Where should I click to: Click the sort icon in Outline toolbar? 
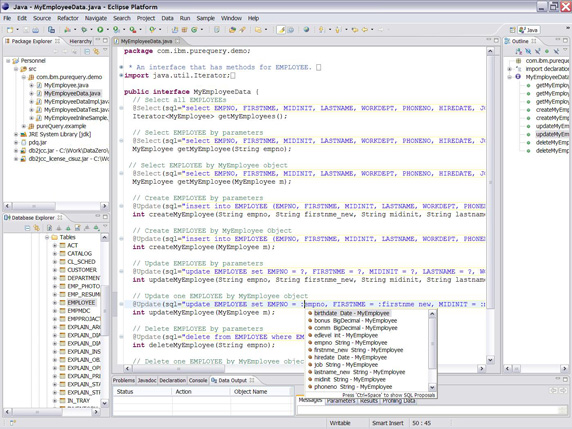coord(518,51)
